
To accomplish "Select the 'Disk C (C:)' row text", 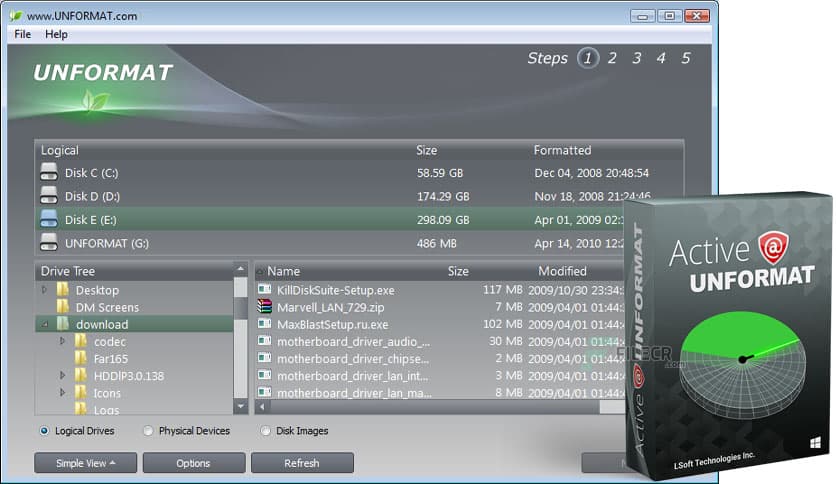I will pyautogui.click(x=92, y=173).
